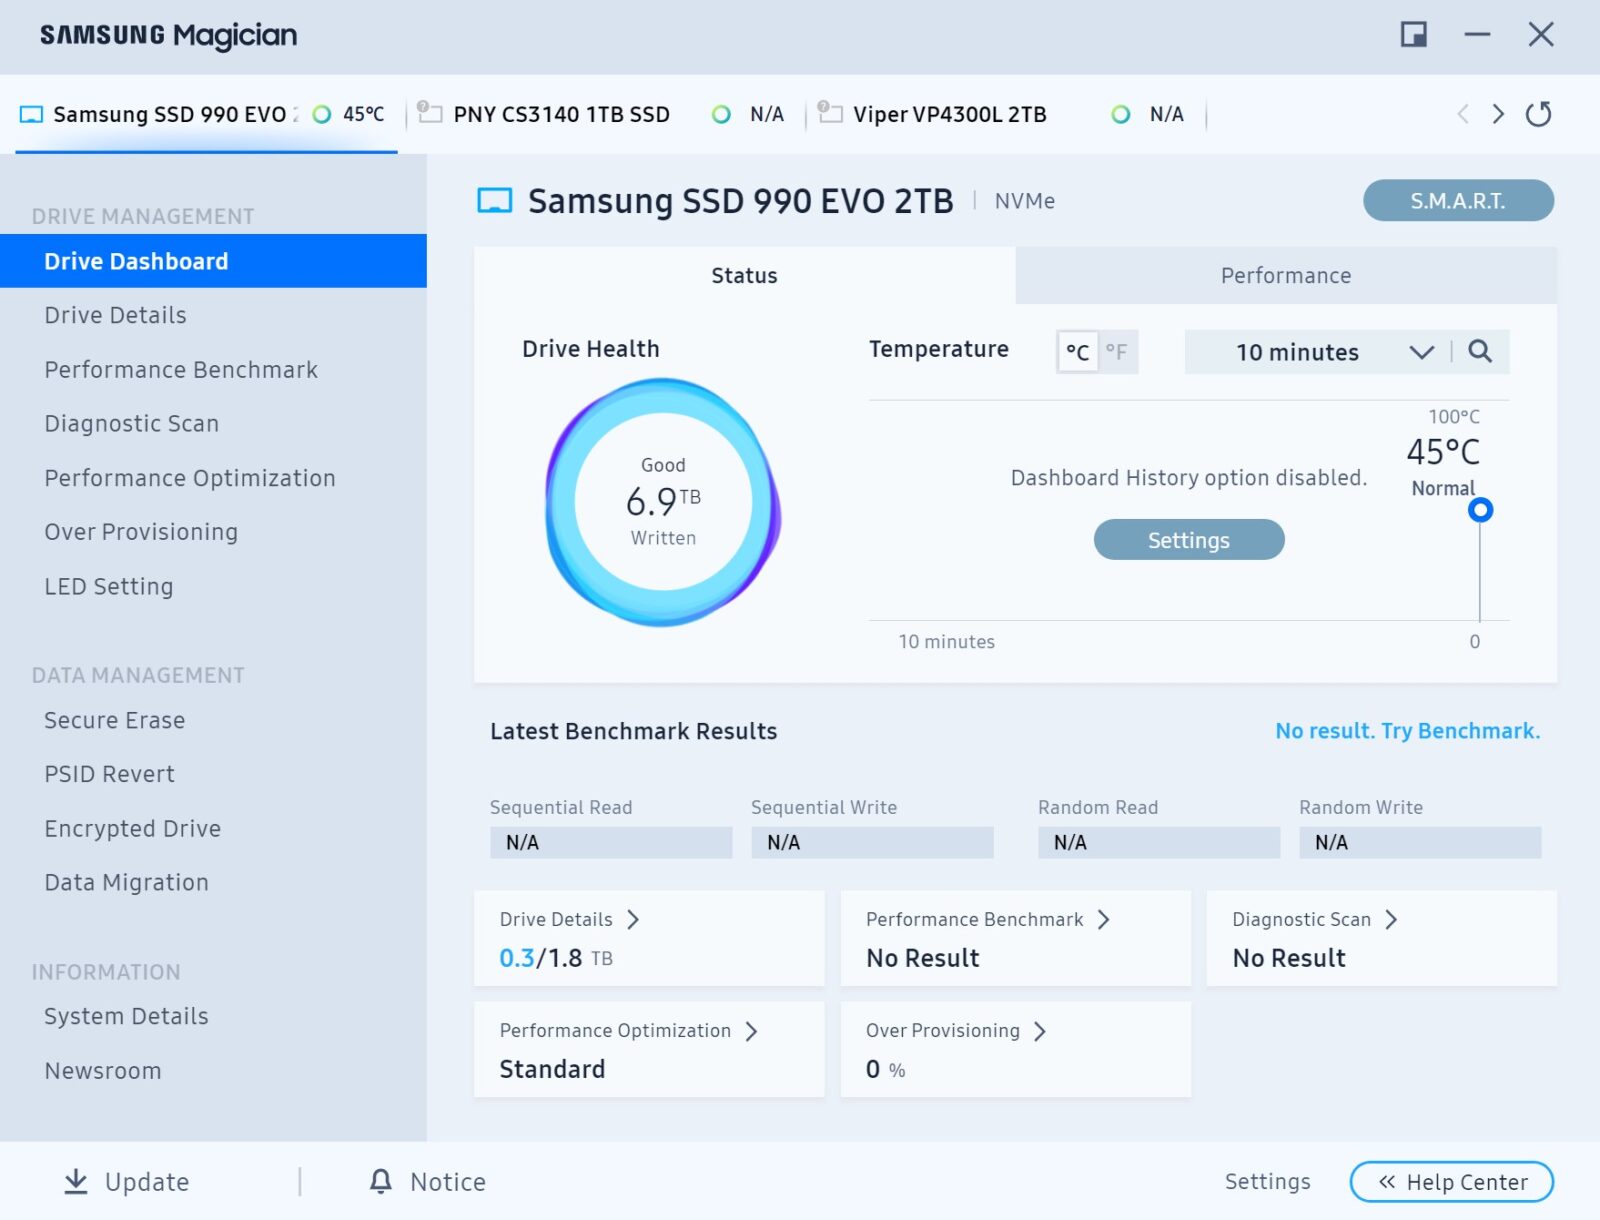The width and height of the screenshot is (1600, 1220).
Task: Click the previous drive arrow icon
Action: (x=1463, y=114)
